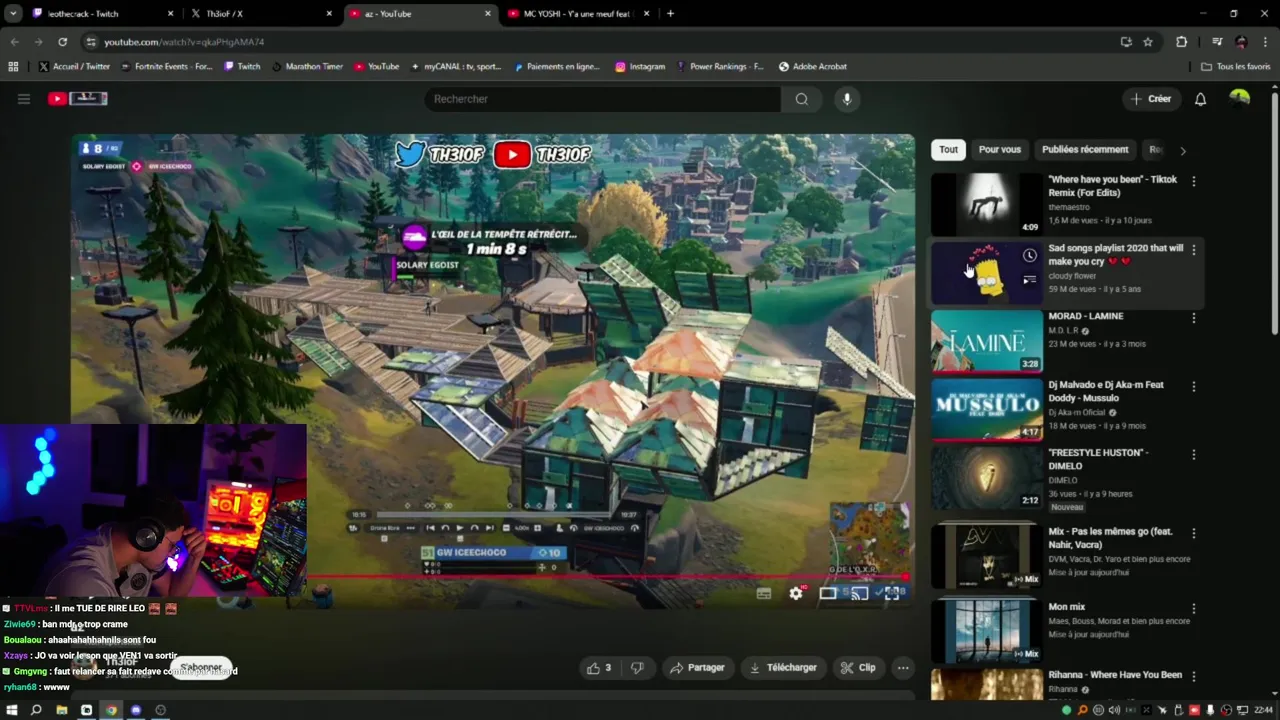Viewport: 1280px width, 720px height.
Task: Show more filter chips with the arrow
Action: (1182, 150)
